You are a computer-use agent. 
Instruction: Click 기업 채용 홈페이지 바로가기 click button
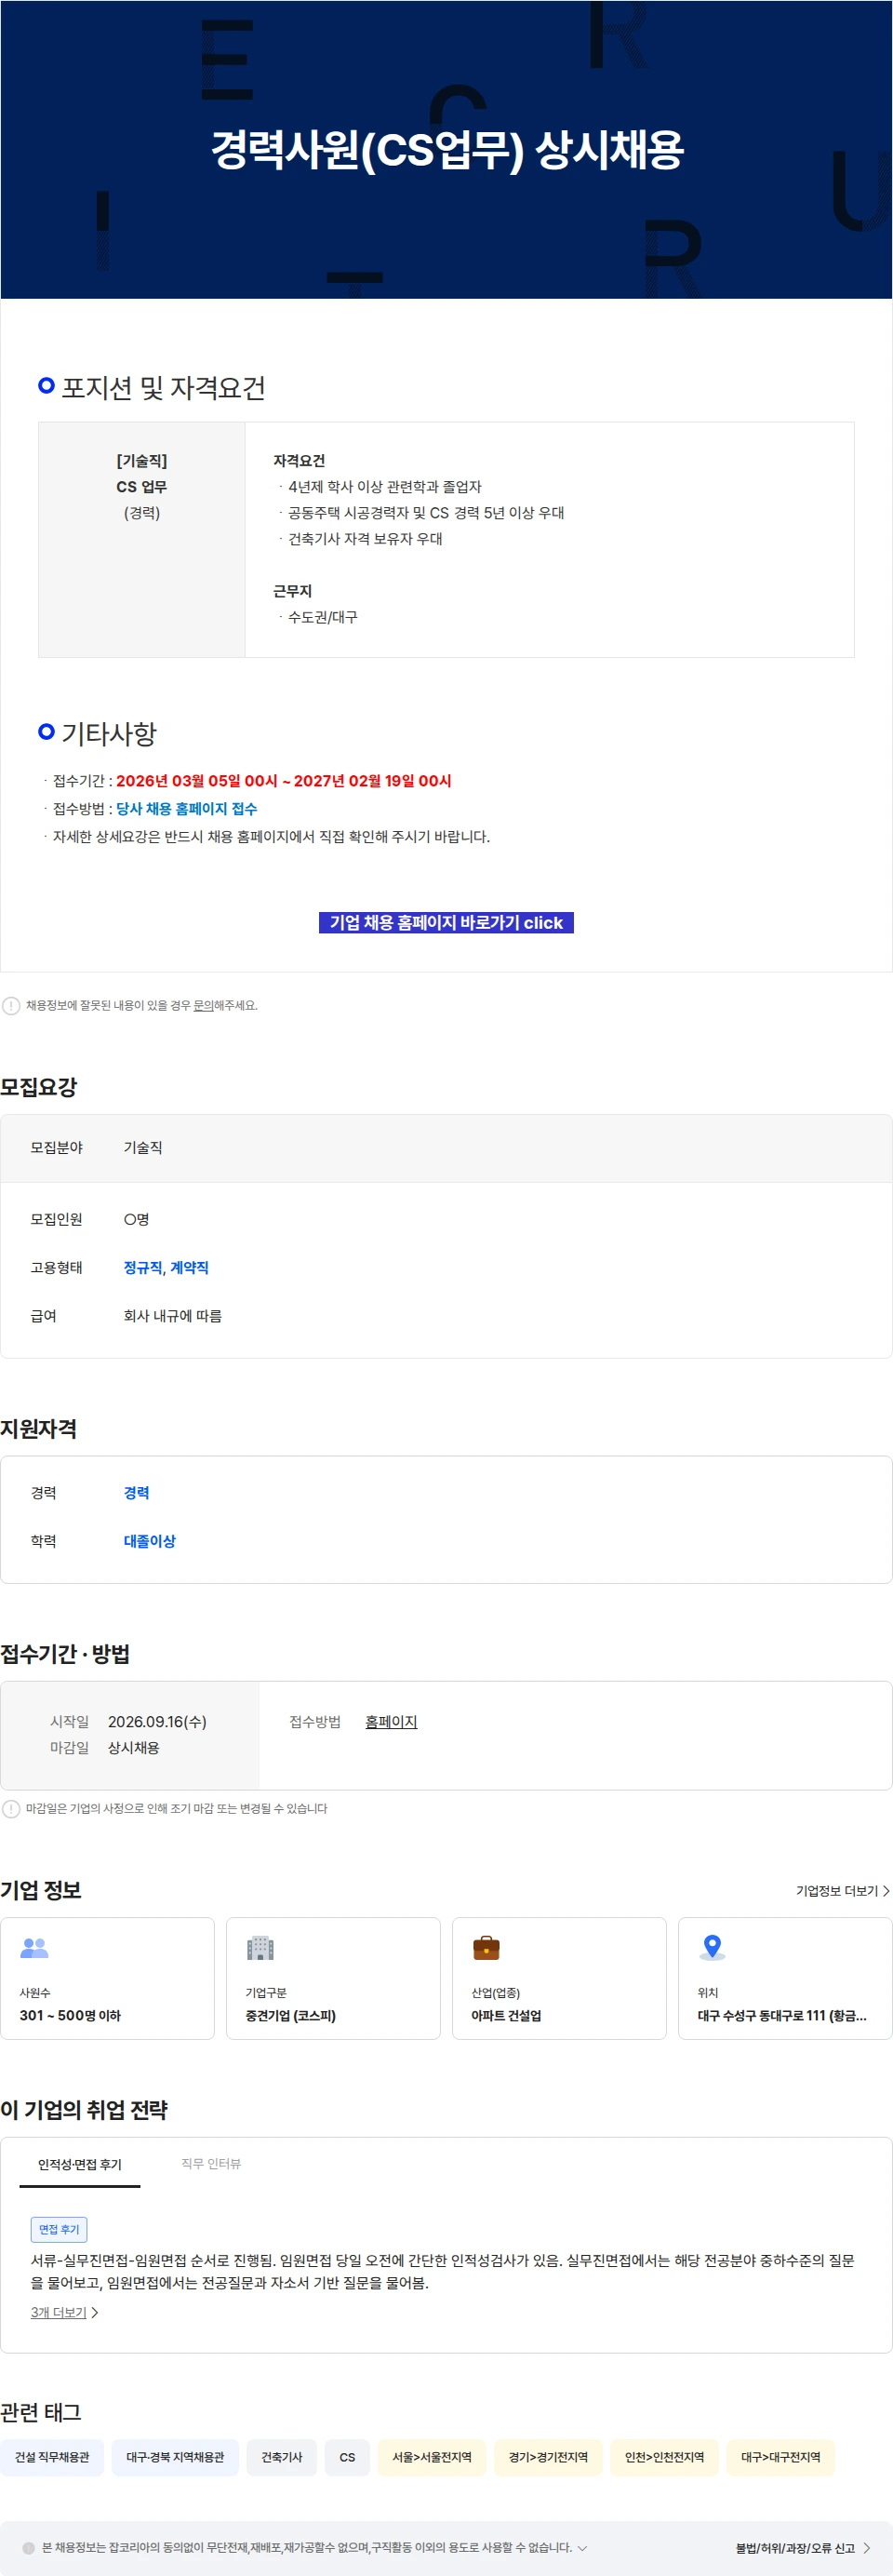(446, 922)
